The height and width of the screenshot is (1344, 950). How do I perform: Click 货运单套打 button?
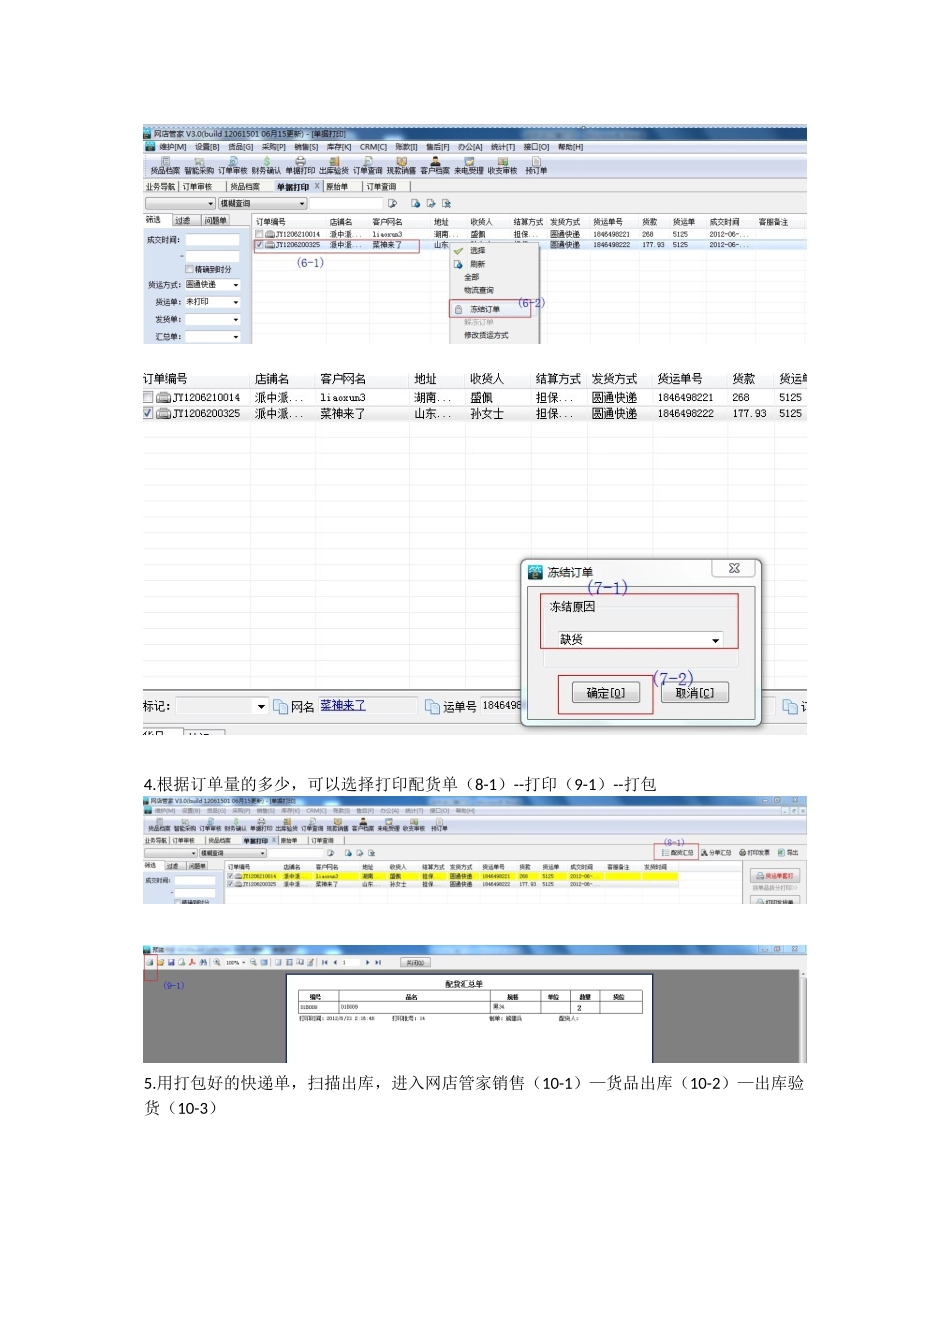coord(775,876)
